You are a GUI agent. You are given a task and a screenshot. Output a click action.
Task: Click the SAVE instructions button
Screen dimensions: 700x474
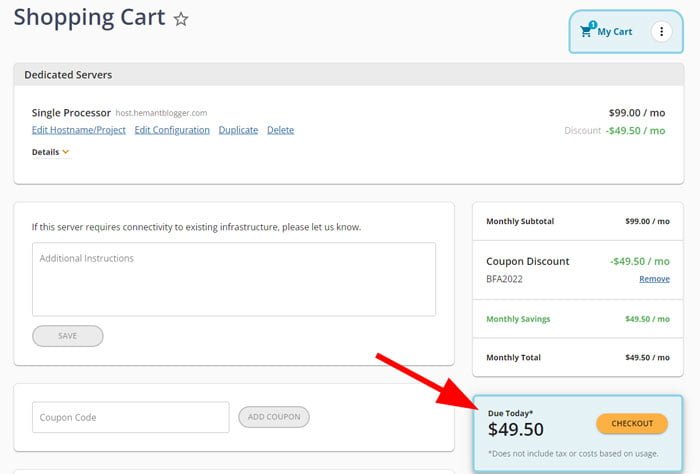[x=67, y=336]
